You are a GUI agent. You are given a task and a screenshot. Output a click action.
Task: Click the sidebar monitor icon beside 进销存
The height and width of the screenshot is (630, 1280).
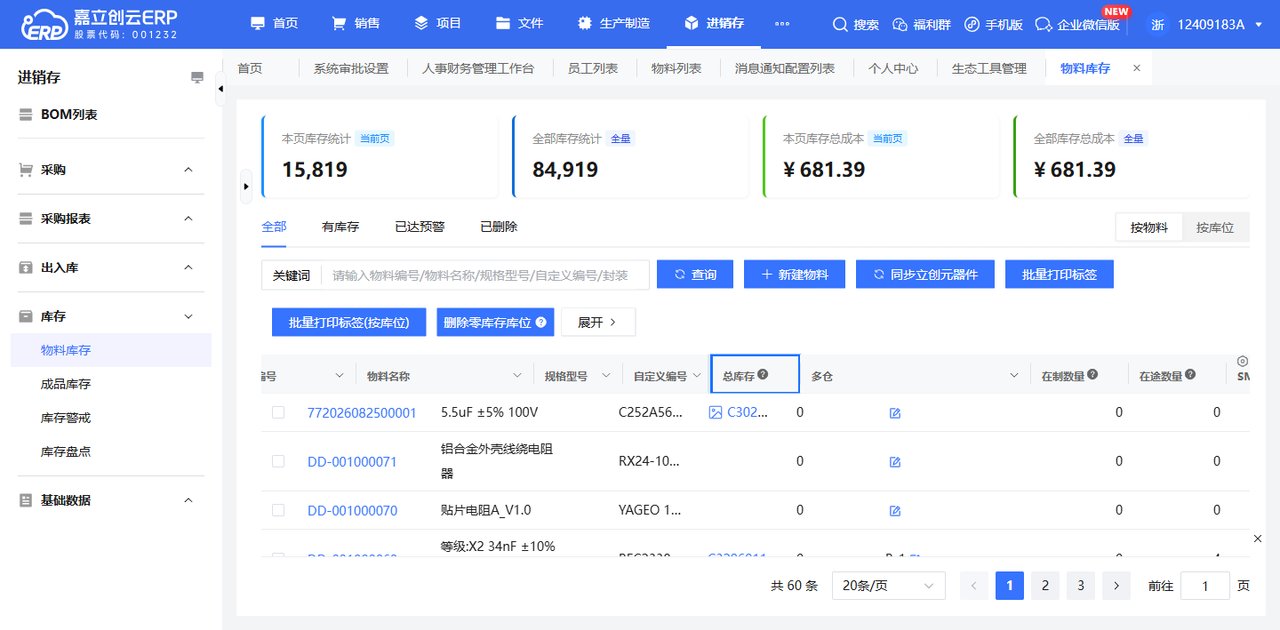197,78
